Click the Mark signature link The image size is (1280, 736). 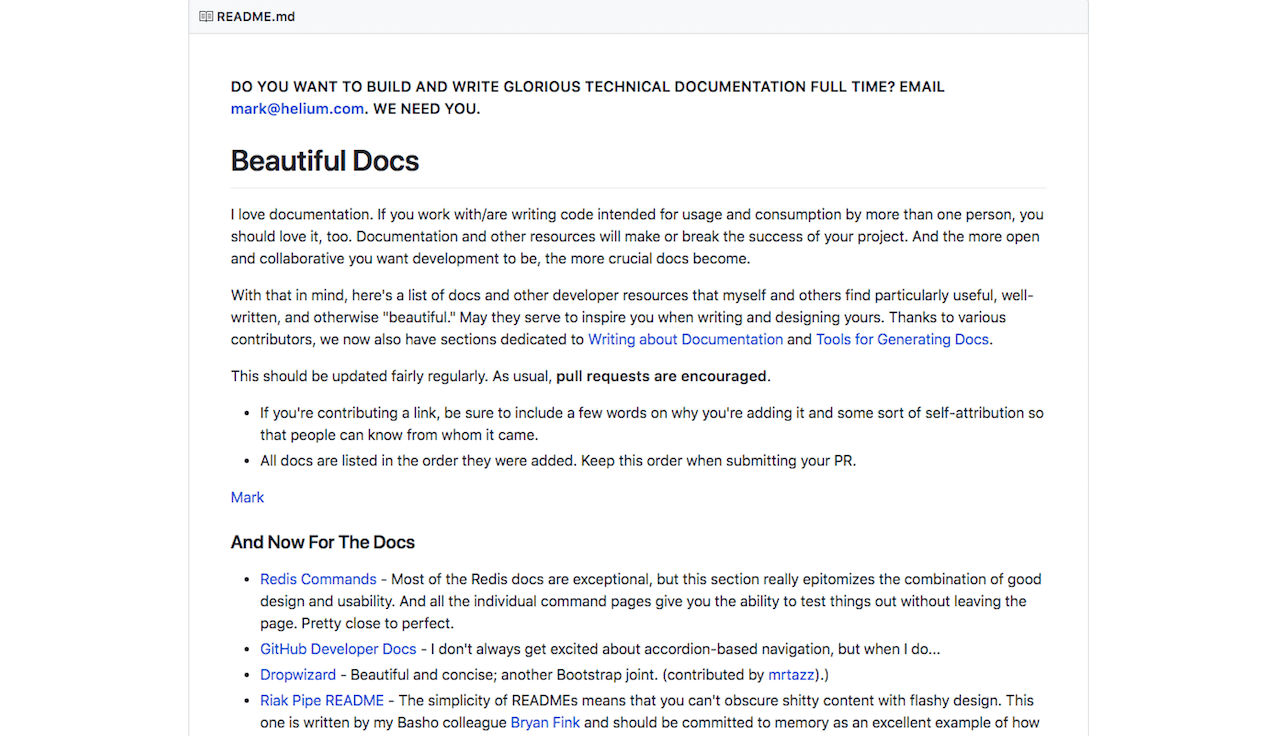click(246, 497)
